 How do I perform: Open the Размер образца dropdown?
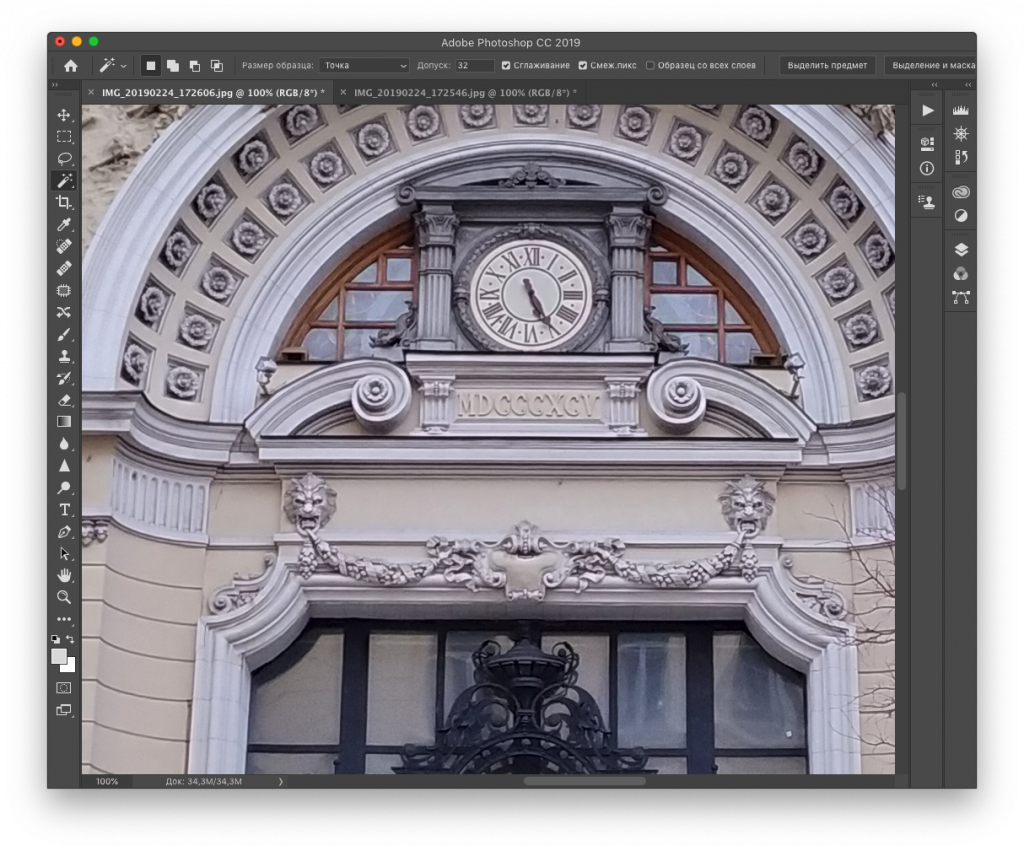(364, 66)
